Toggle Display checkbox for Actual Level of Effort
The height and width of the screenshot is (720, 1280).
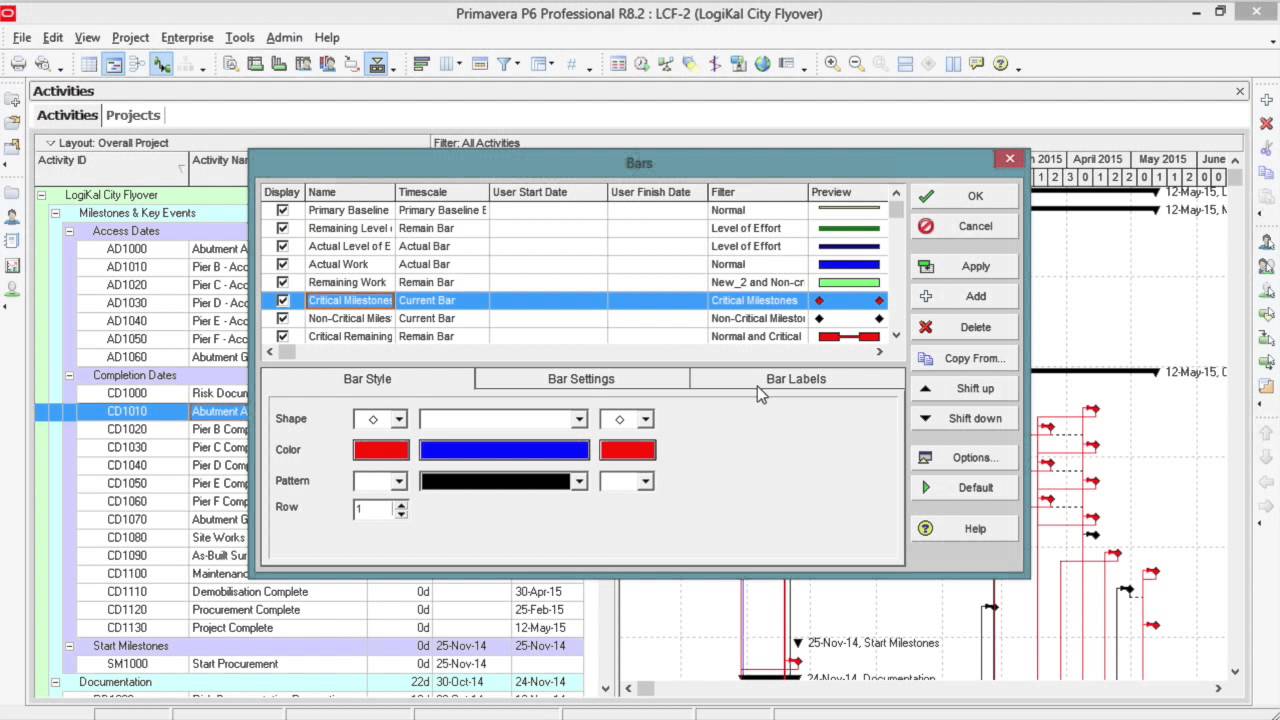(283, 246)
